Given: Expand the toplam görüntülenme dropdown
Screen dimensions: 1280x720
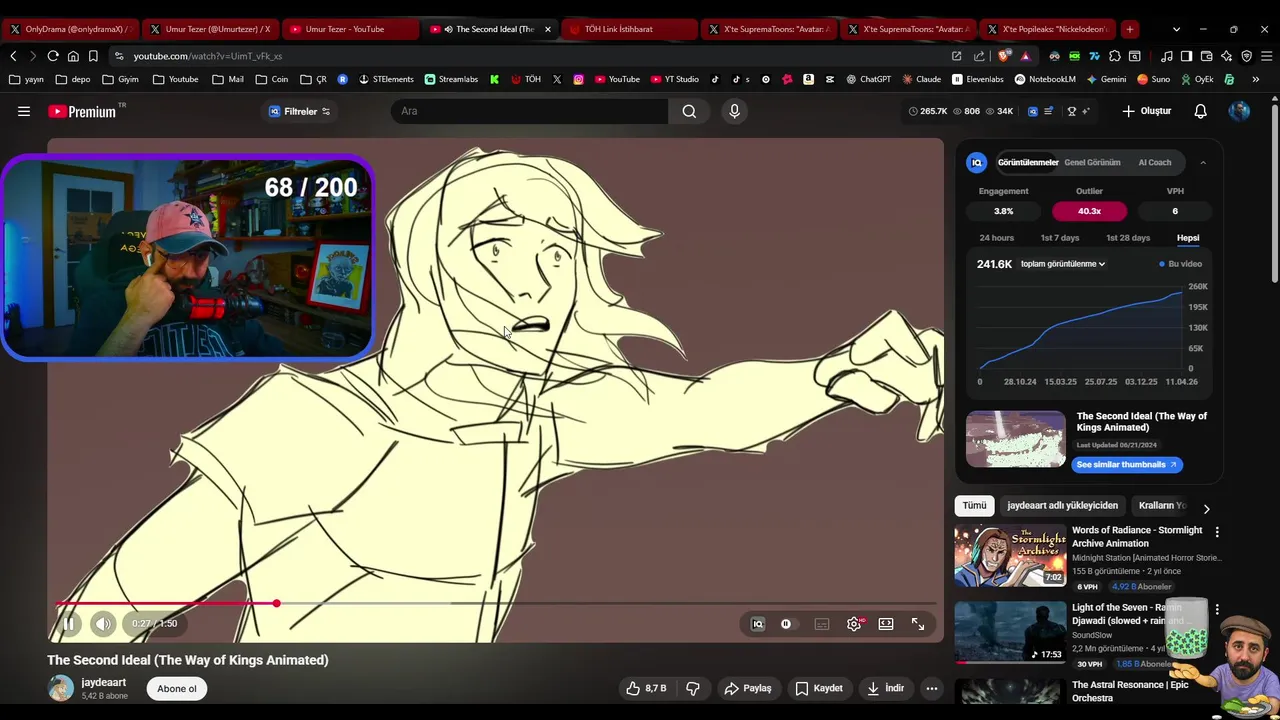Looking at the screenshot, I should pos(1063,264).
